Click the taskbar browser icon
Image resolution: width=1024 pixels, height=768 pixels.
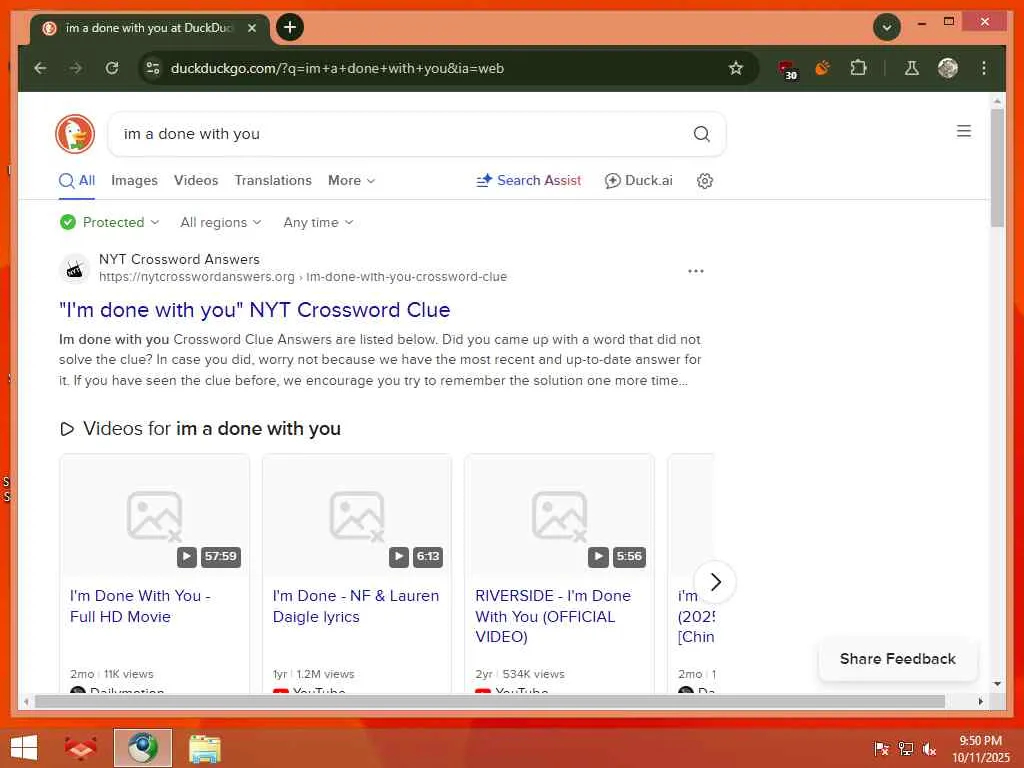pos(142,748)
